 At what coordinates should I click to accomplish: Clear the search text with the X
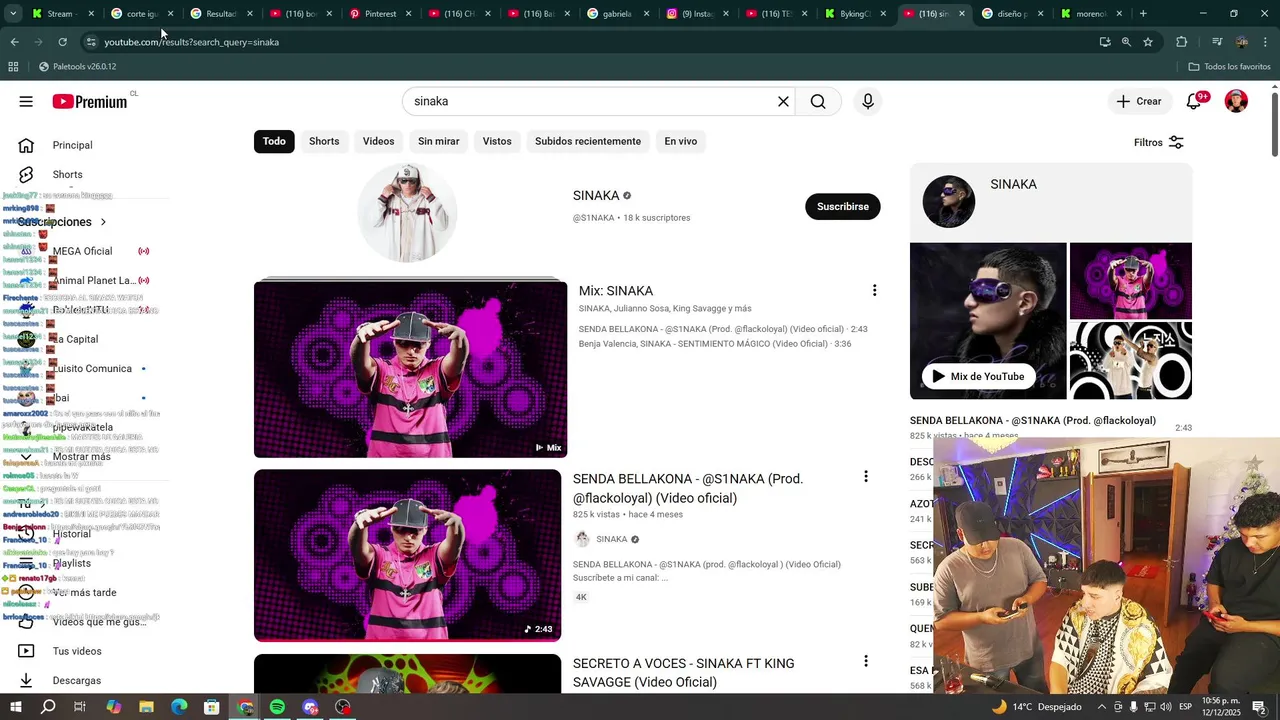(x=783, y=101)
